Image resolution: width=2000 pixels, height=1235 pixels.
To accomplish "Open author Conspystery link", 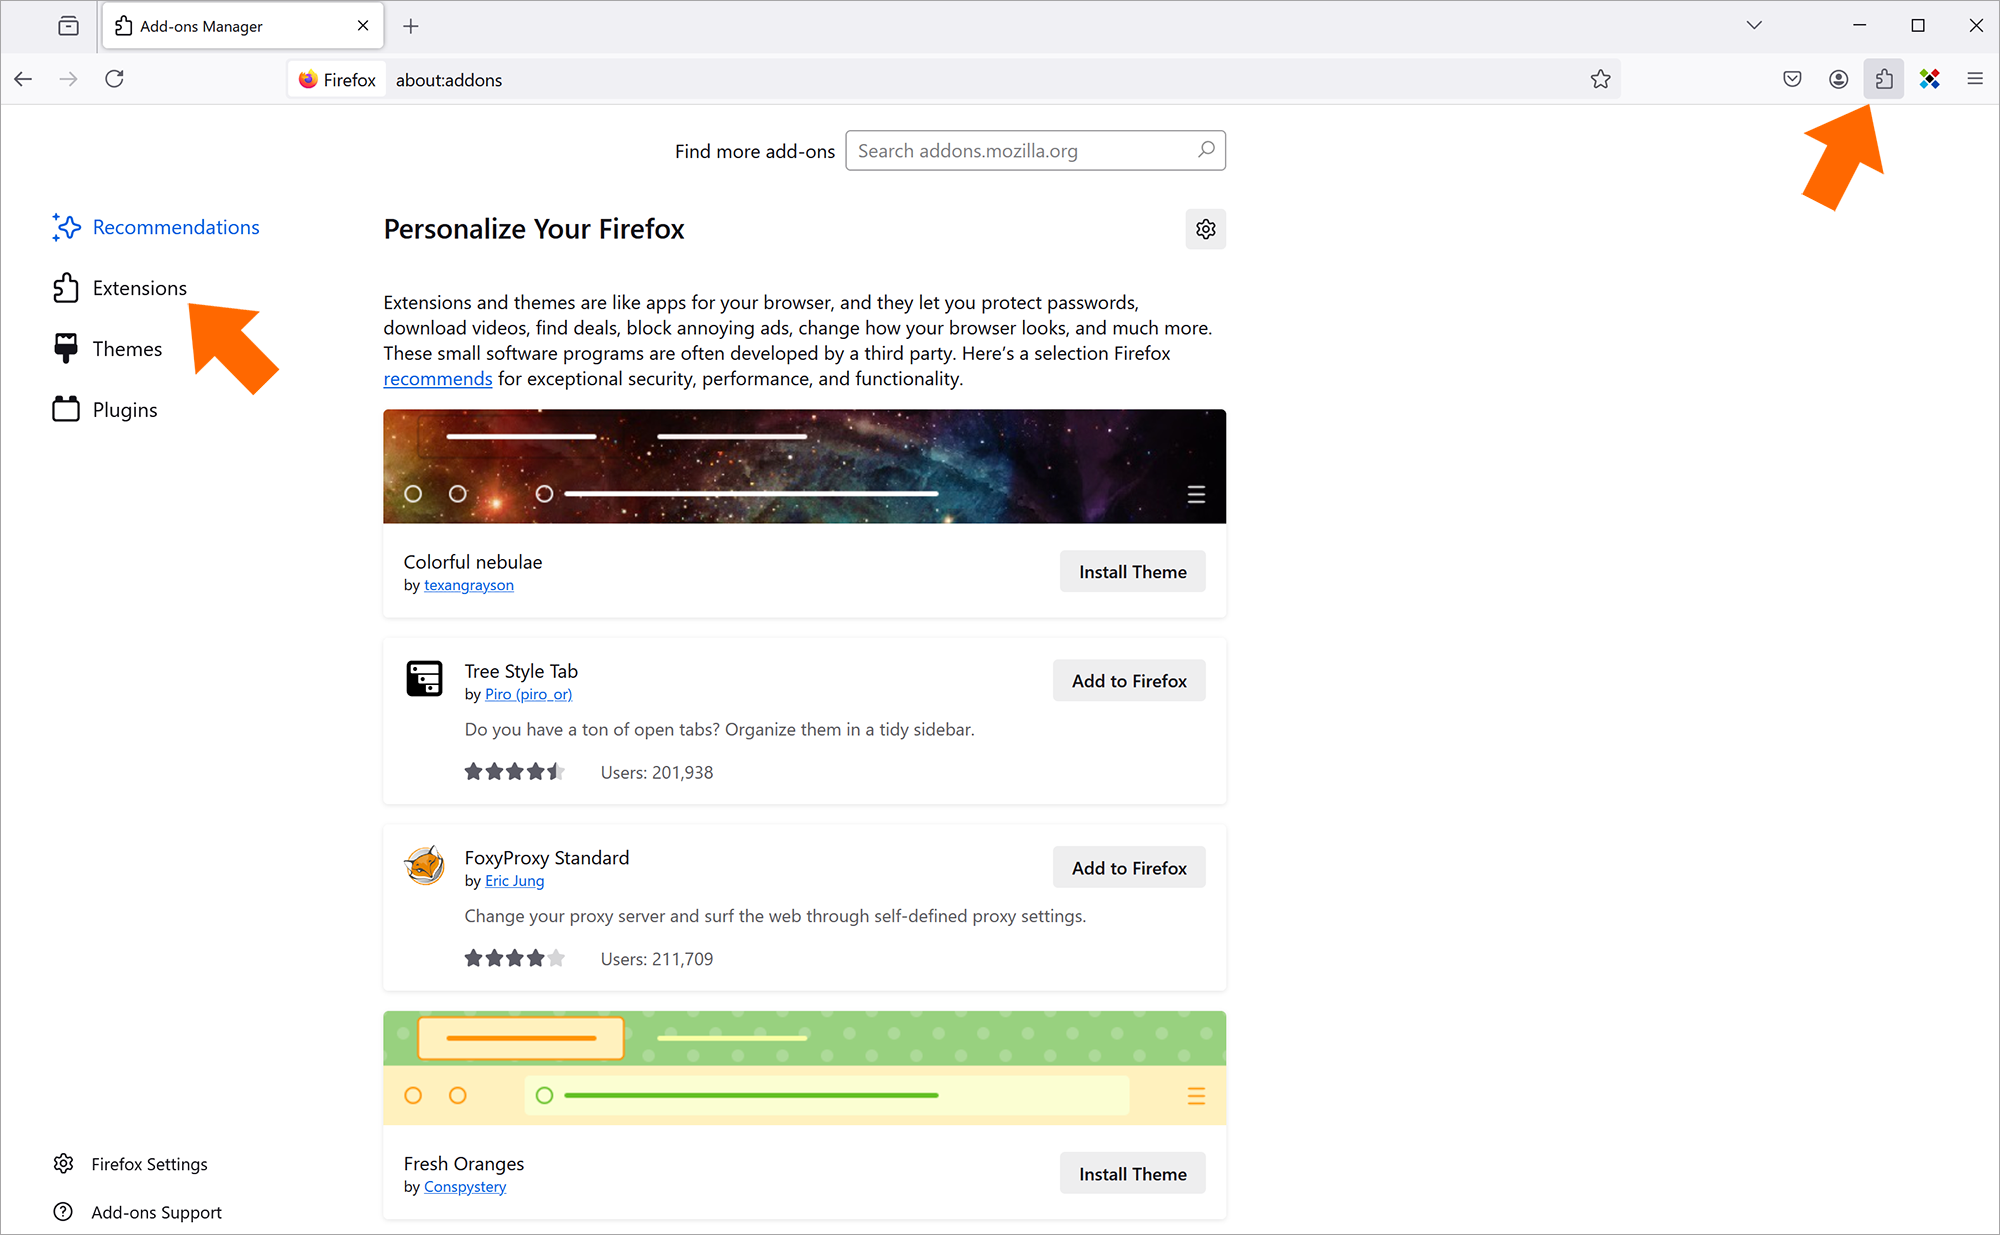I will (465, 1187).
